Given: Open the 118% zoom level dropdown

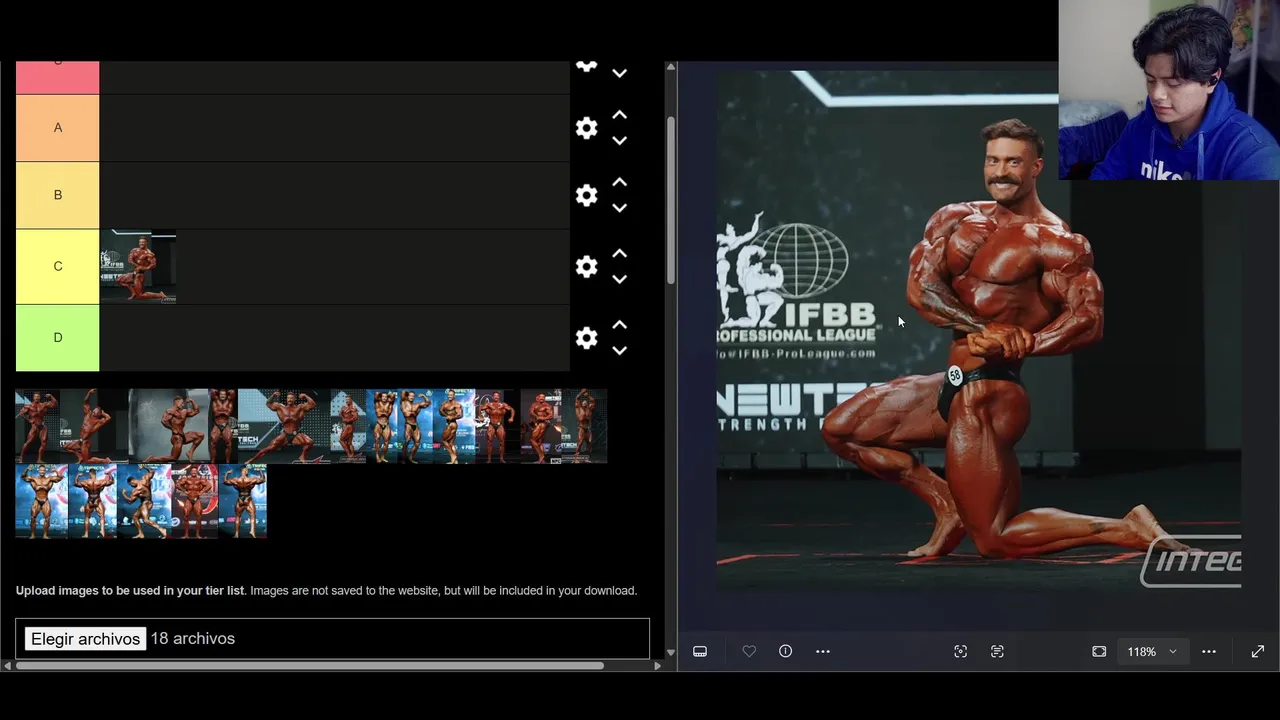Looking at the screenshot, I should click(x=1152, y=651).
